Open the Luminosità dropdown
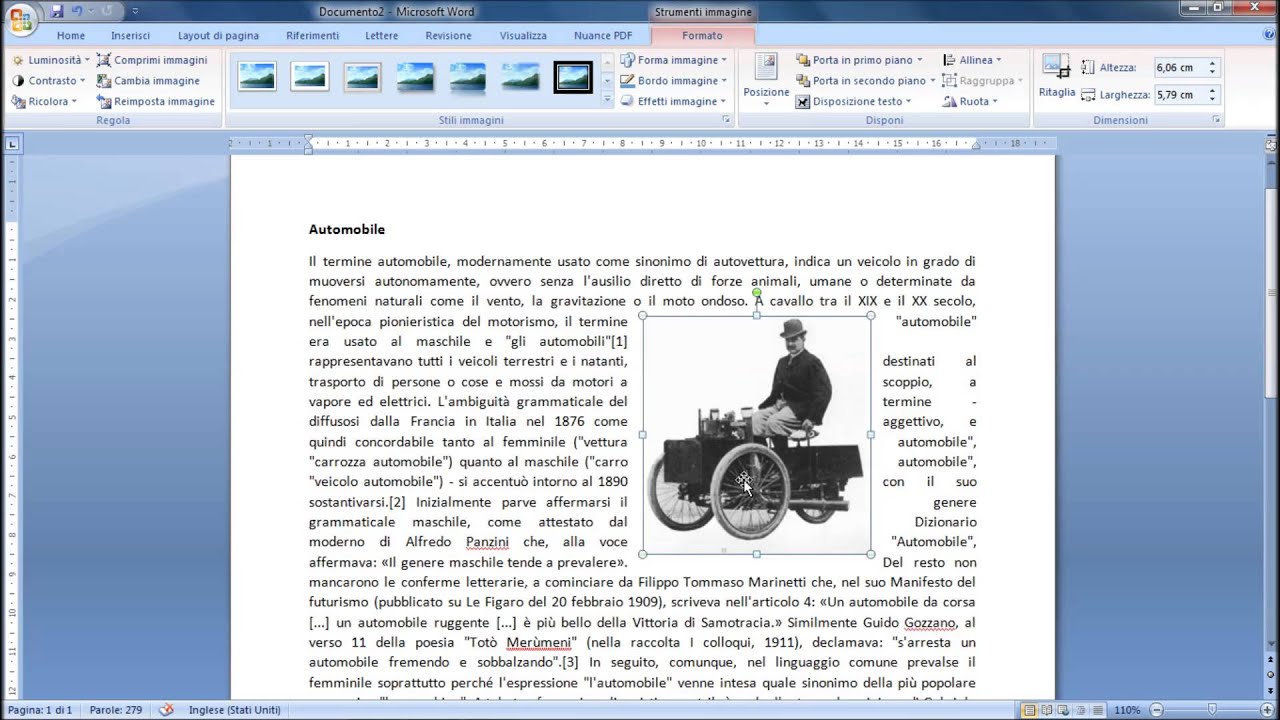 pos(50,60)
